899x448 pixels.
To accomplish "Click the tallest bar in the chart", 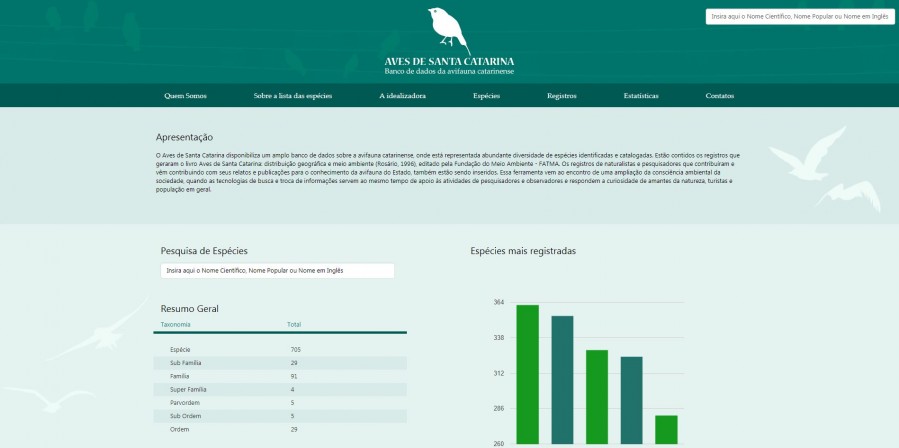I will (527, 375).
